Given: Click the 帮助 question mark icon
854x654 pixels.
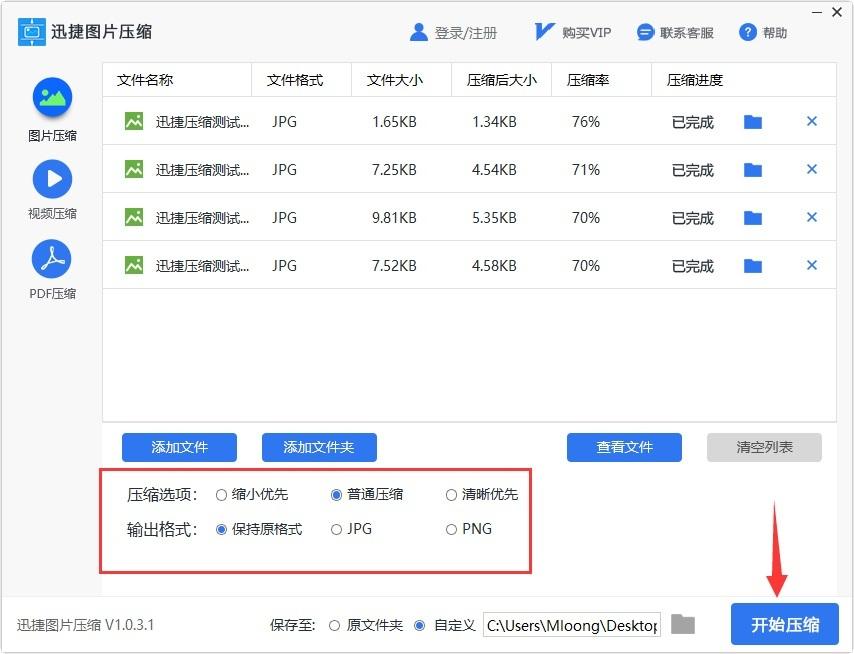Looking at the screenshot, I should [748, 33].
